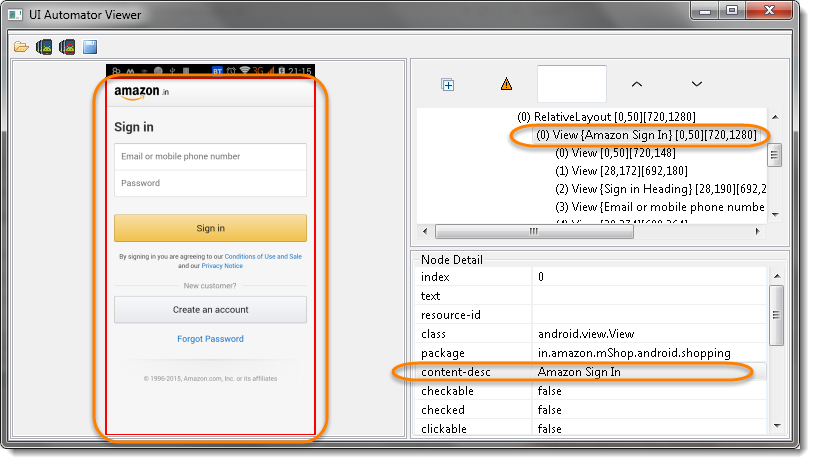This screenshot has height=464, width=815.
Task: Click the Conditions of Use and Sale link
Action: click(x=263, y=257)
